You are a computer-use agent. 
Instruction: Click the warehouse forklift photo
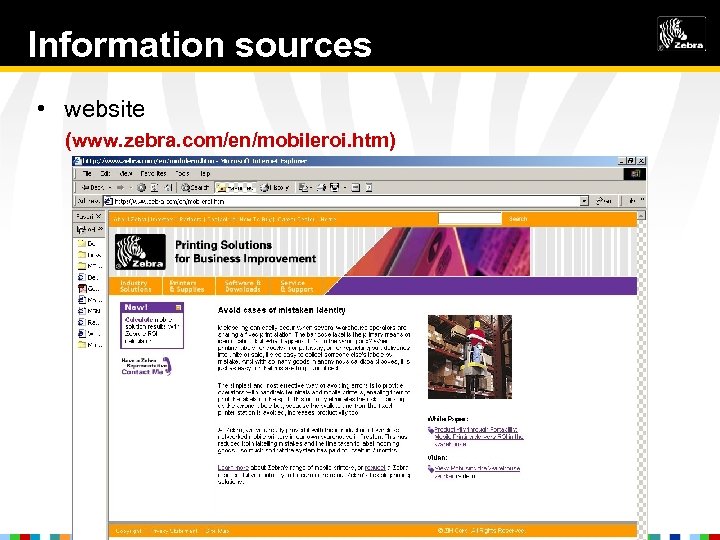click(x=470, y=357)
